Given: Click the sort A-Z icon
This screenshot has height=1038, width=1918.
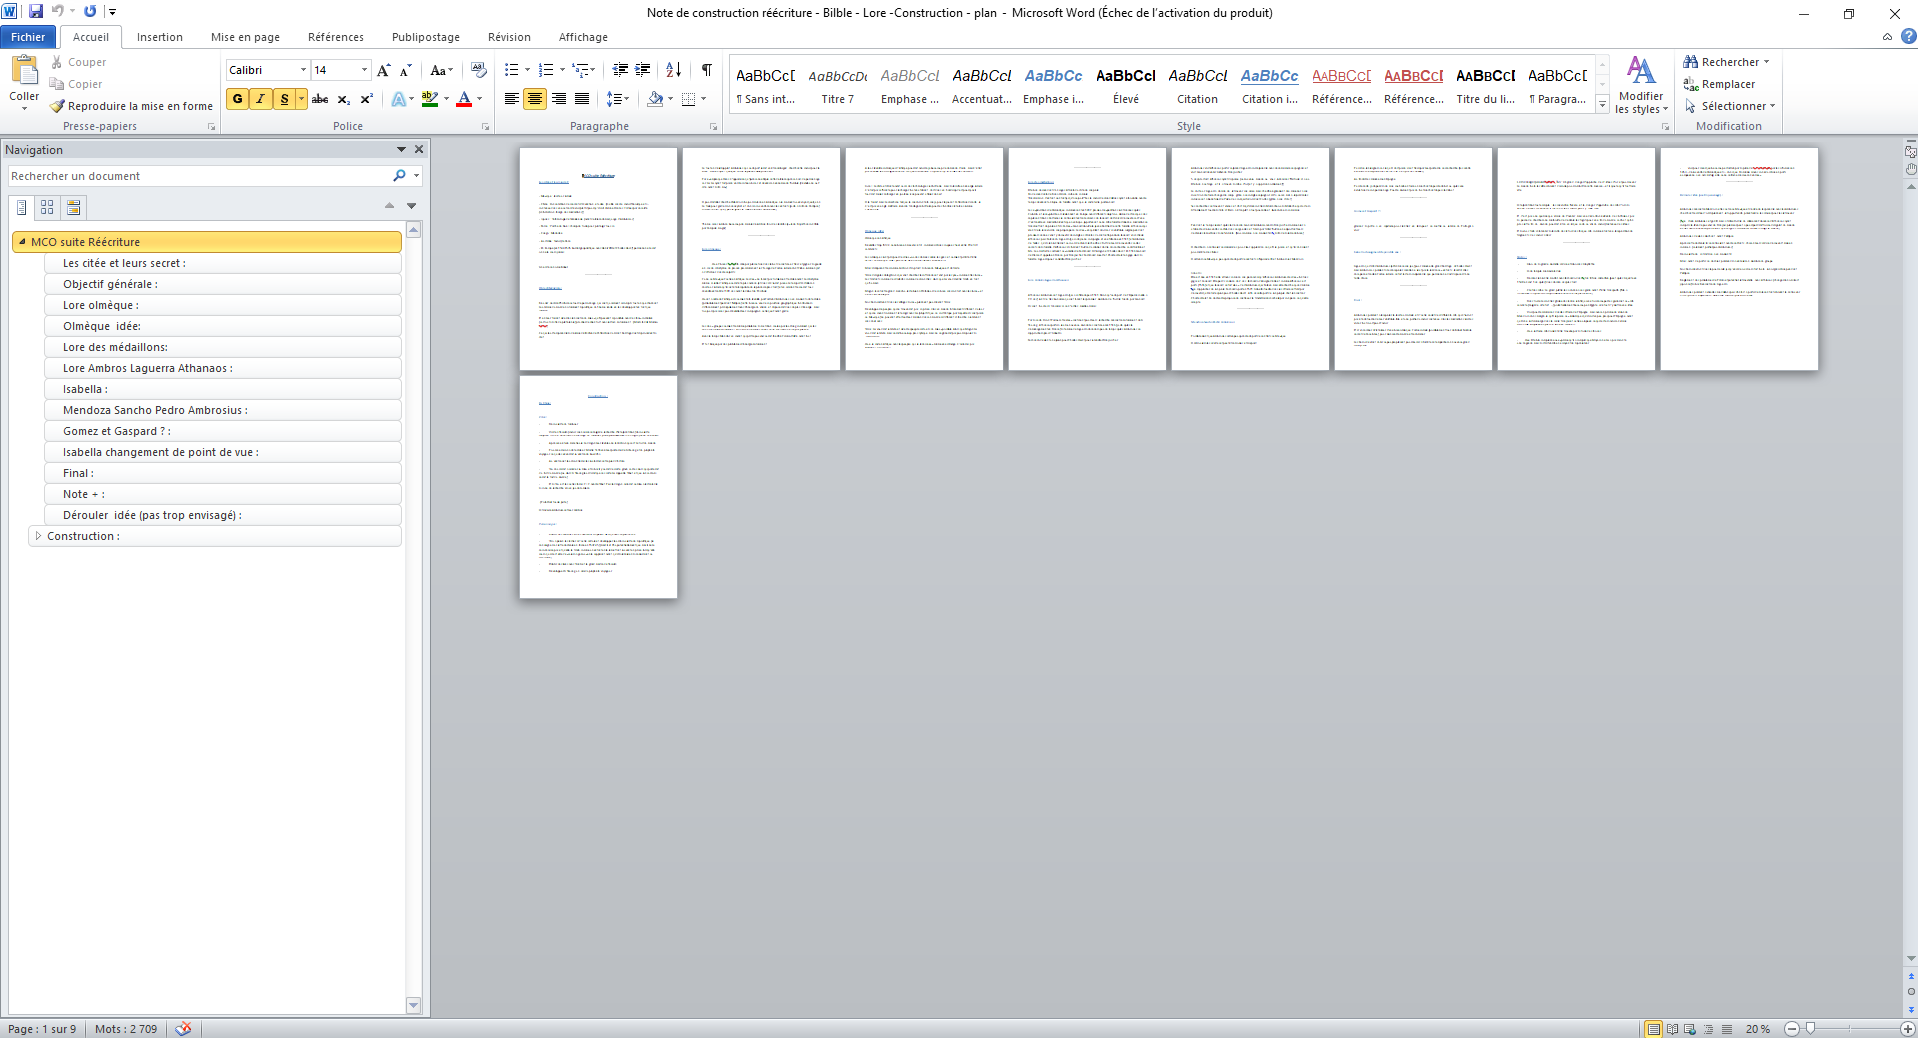Looking at the screenshot, I should point(673,70).
